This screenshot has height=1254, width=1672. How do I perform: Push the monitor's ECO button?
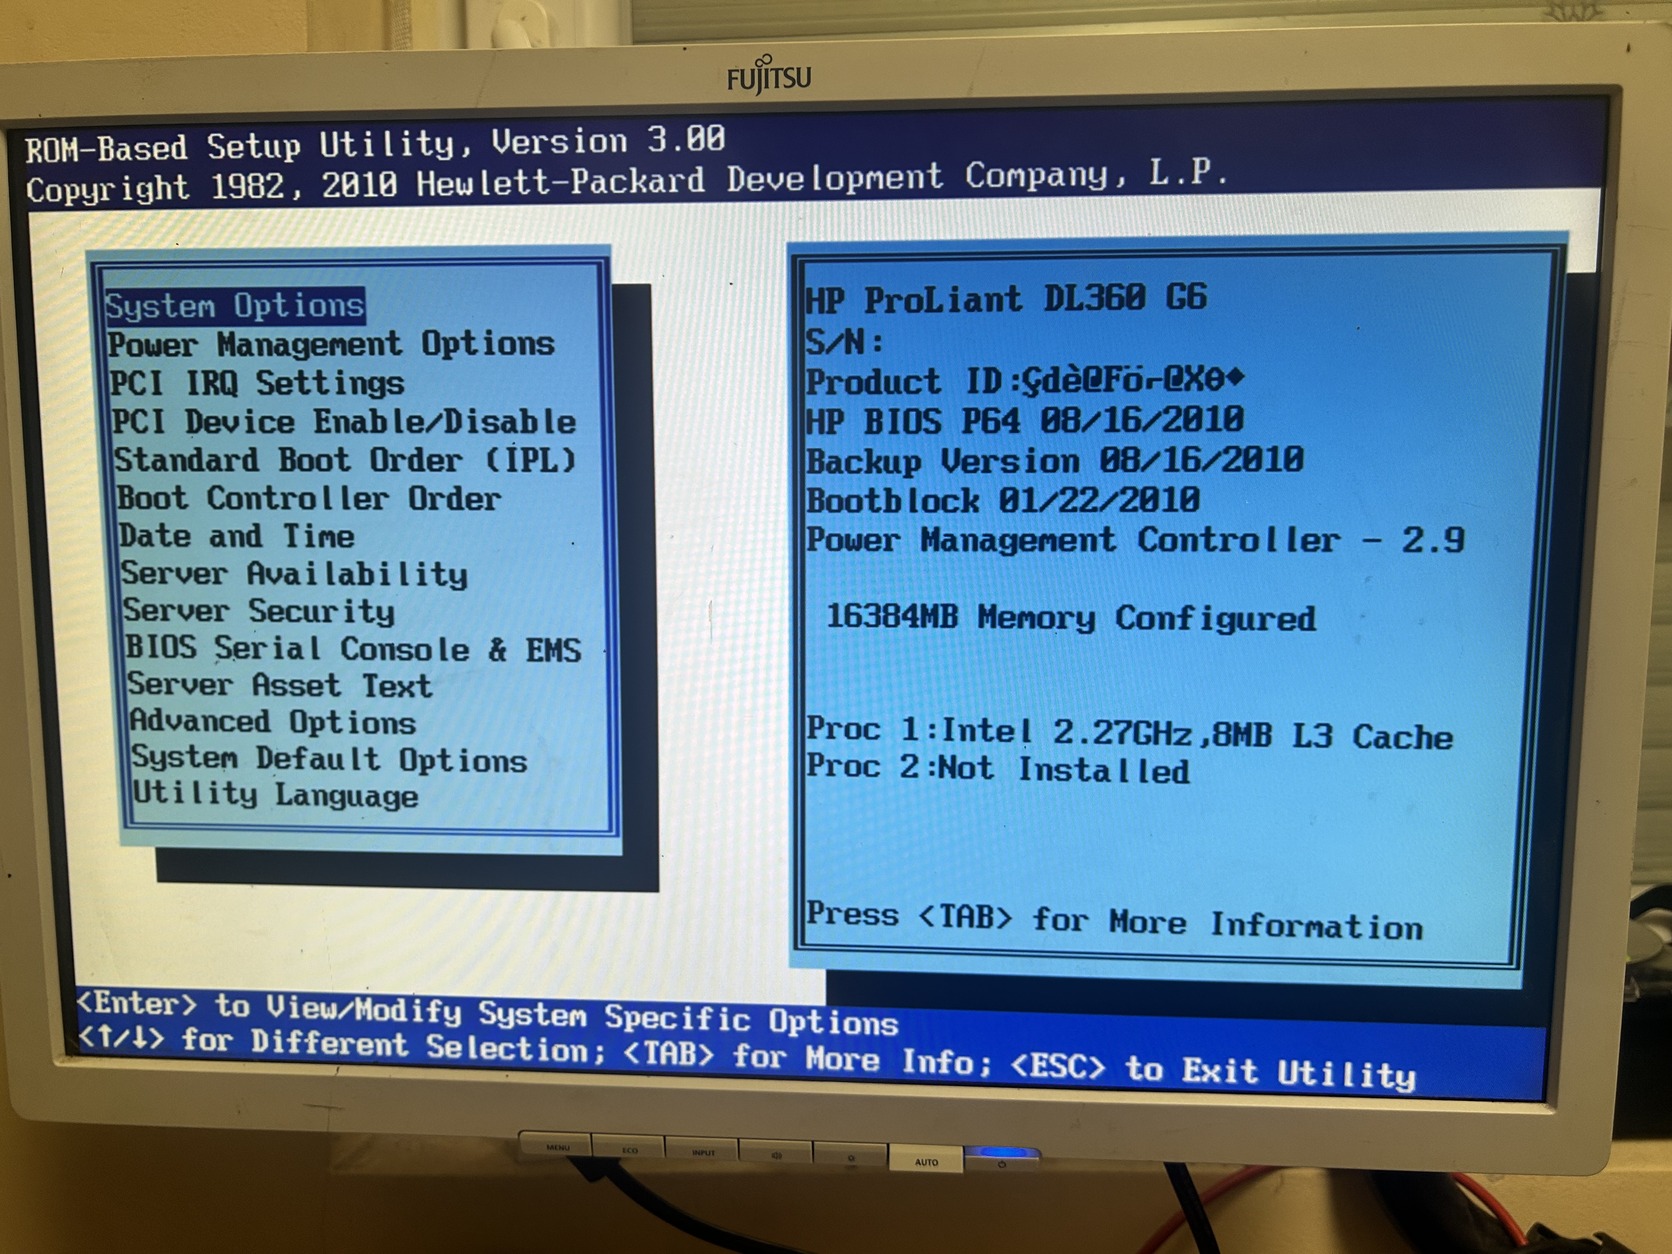630,1150
